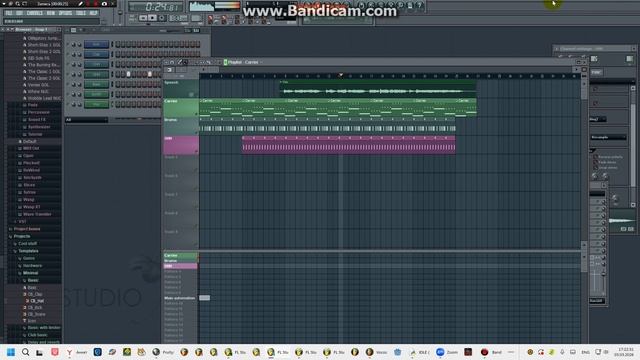This screenshot has width=640, height=360.
Task: Click the tempo display in the transport panel
Action: pos(178,18)
